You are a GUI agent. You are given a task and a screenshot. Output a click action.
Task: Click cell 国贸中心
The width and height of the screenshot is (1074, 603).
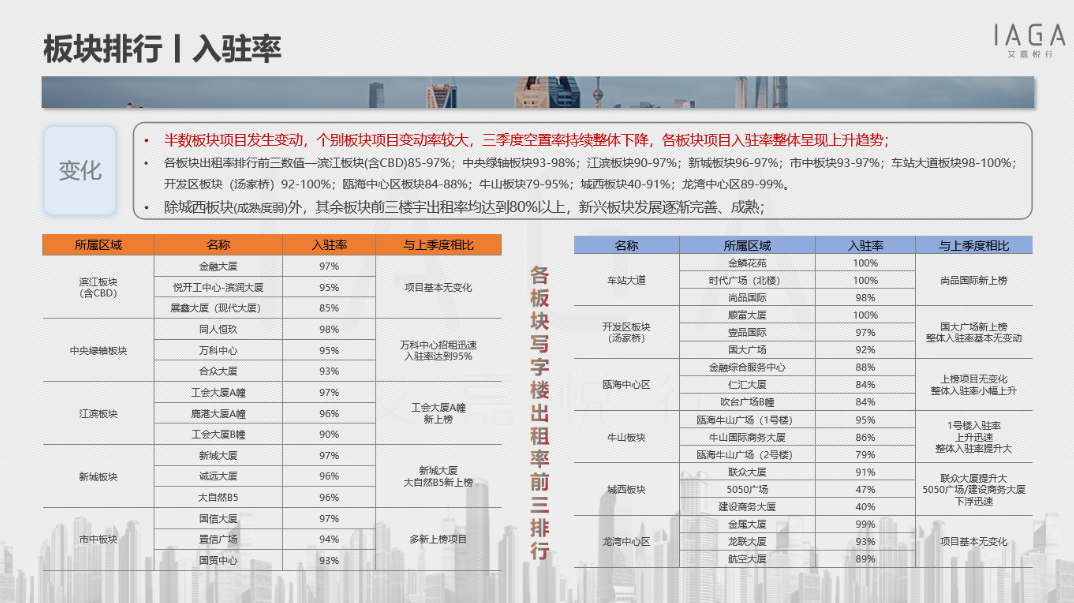pos(218,560)
